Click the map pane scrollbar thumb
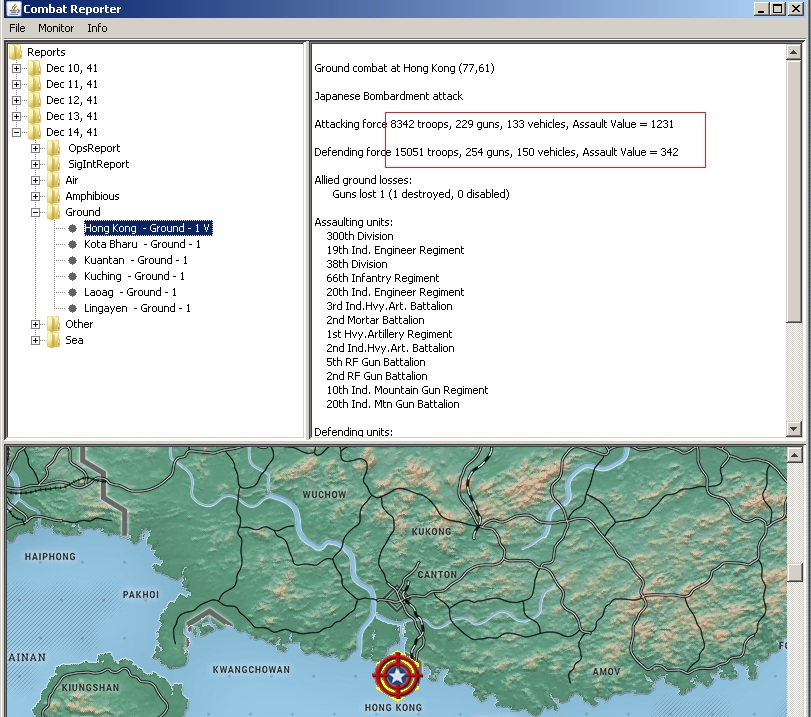The width and height of the screenshot is (811, 717). coord(794,572)
